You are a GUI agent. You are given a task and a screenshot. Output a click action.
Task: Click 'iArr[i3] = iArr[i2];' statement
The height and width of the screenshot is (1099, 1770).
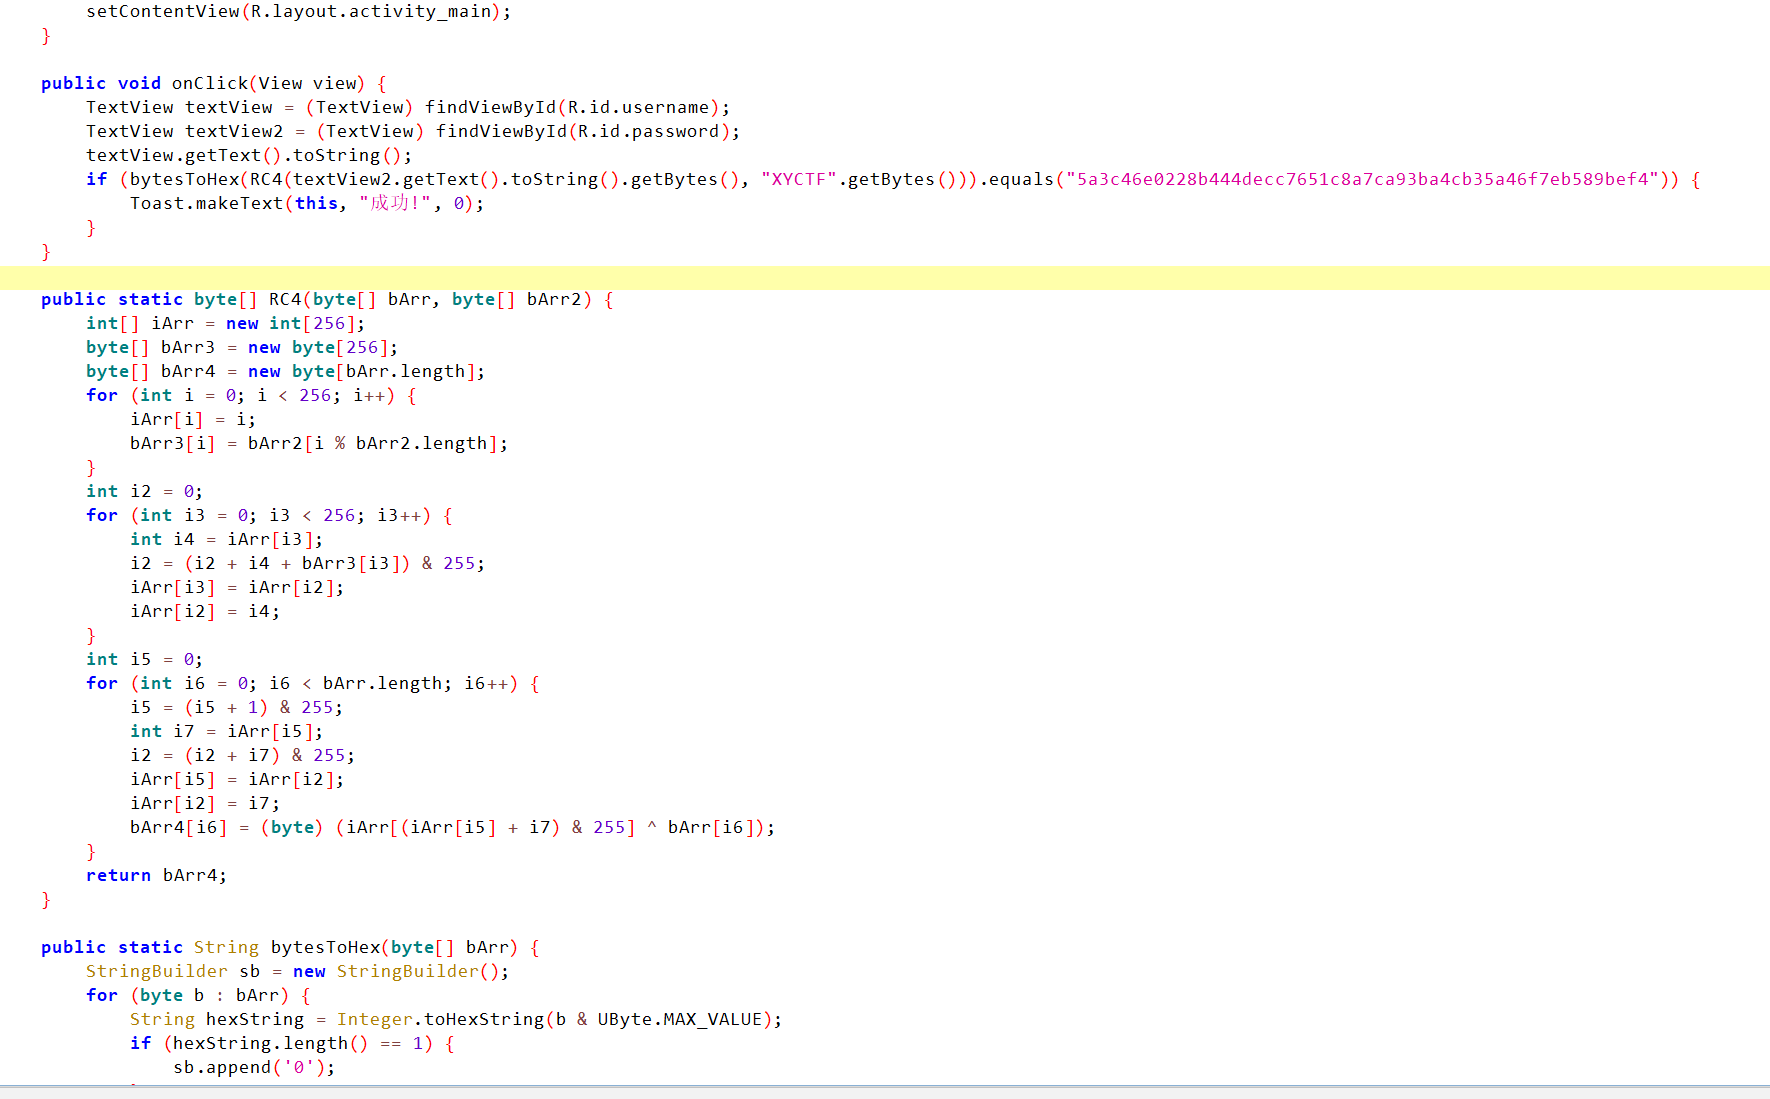pyautogui.click(x=237, y=587)
